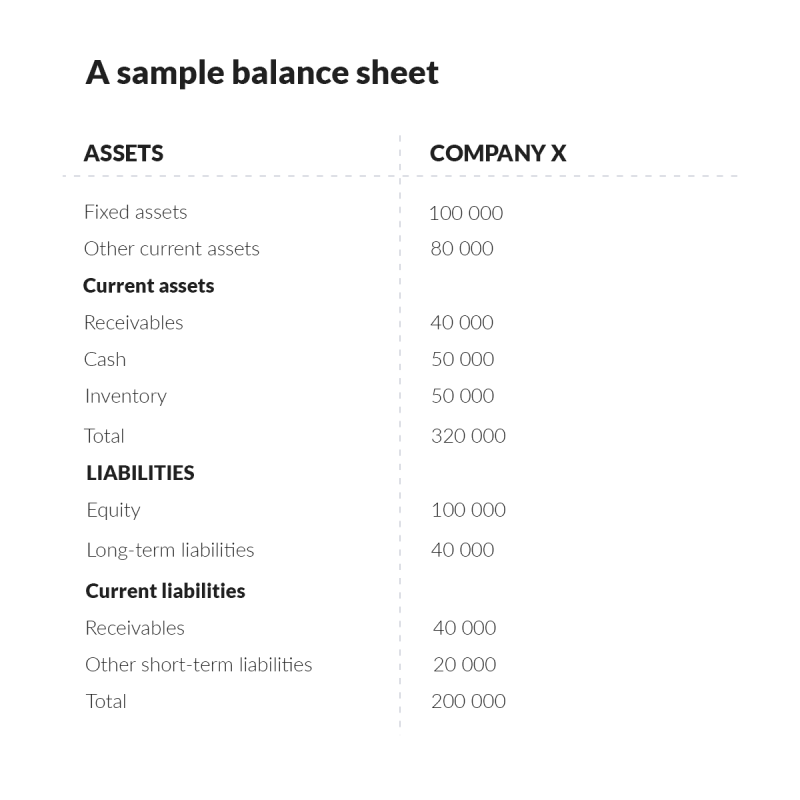The image size is (800, 800).
Task: Click the COMPANY X column header
Action: click(x=498, y=153)
